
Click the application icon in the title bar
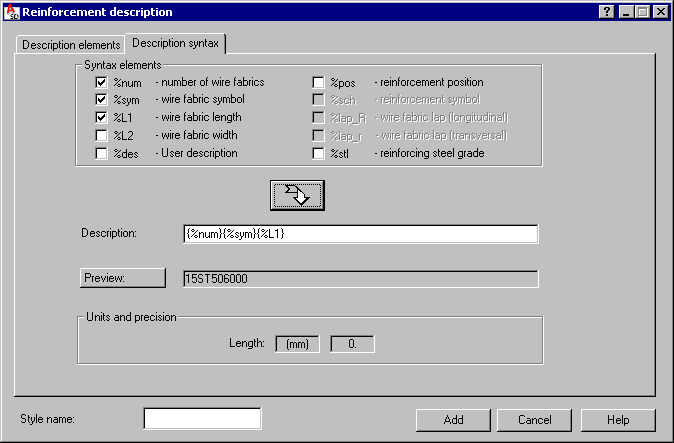pos(12,12)
